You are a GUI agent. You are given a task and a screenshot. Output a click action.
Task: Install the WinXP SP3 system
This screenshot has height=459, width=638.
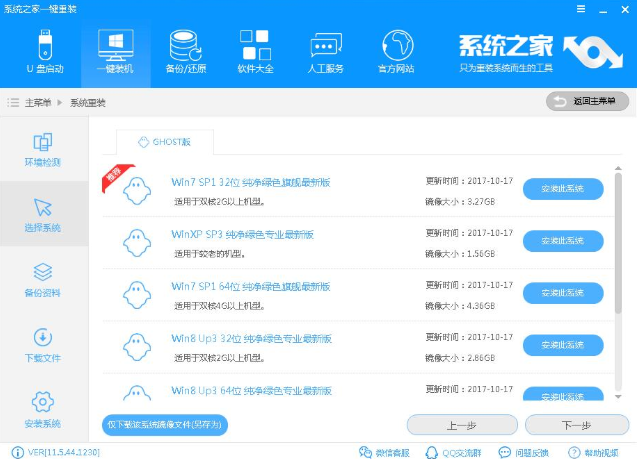coord(563,241)
